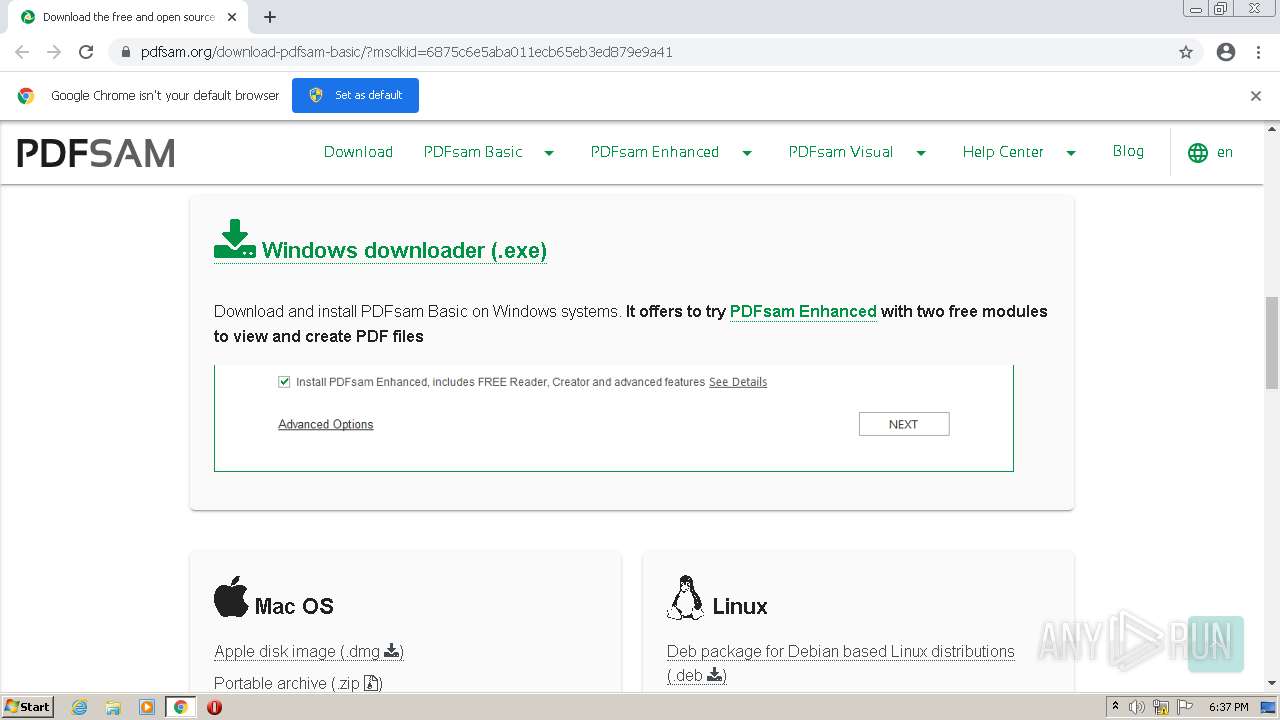Screen dimensions: 1280x720
Task: Go to the Blog page
Action: (x=1128, y=151)
